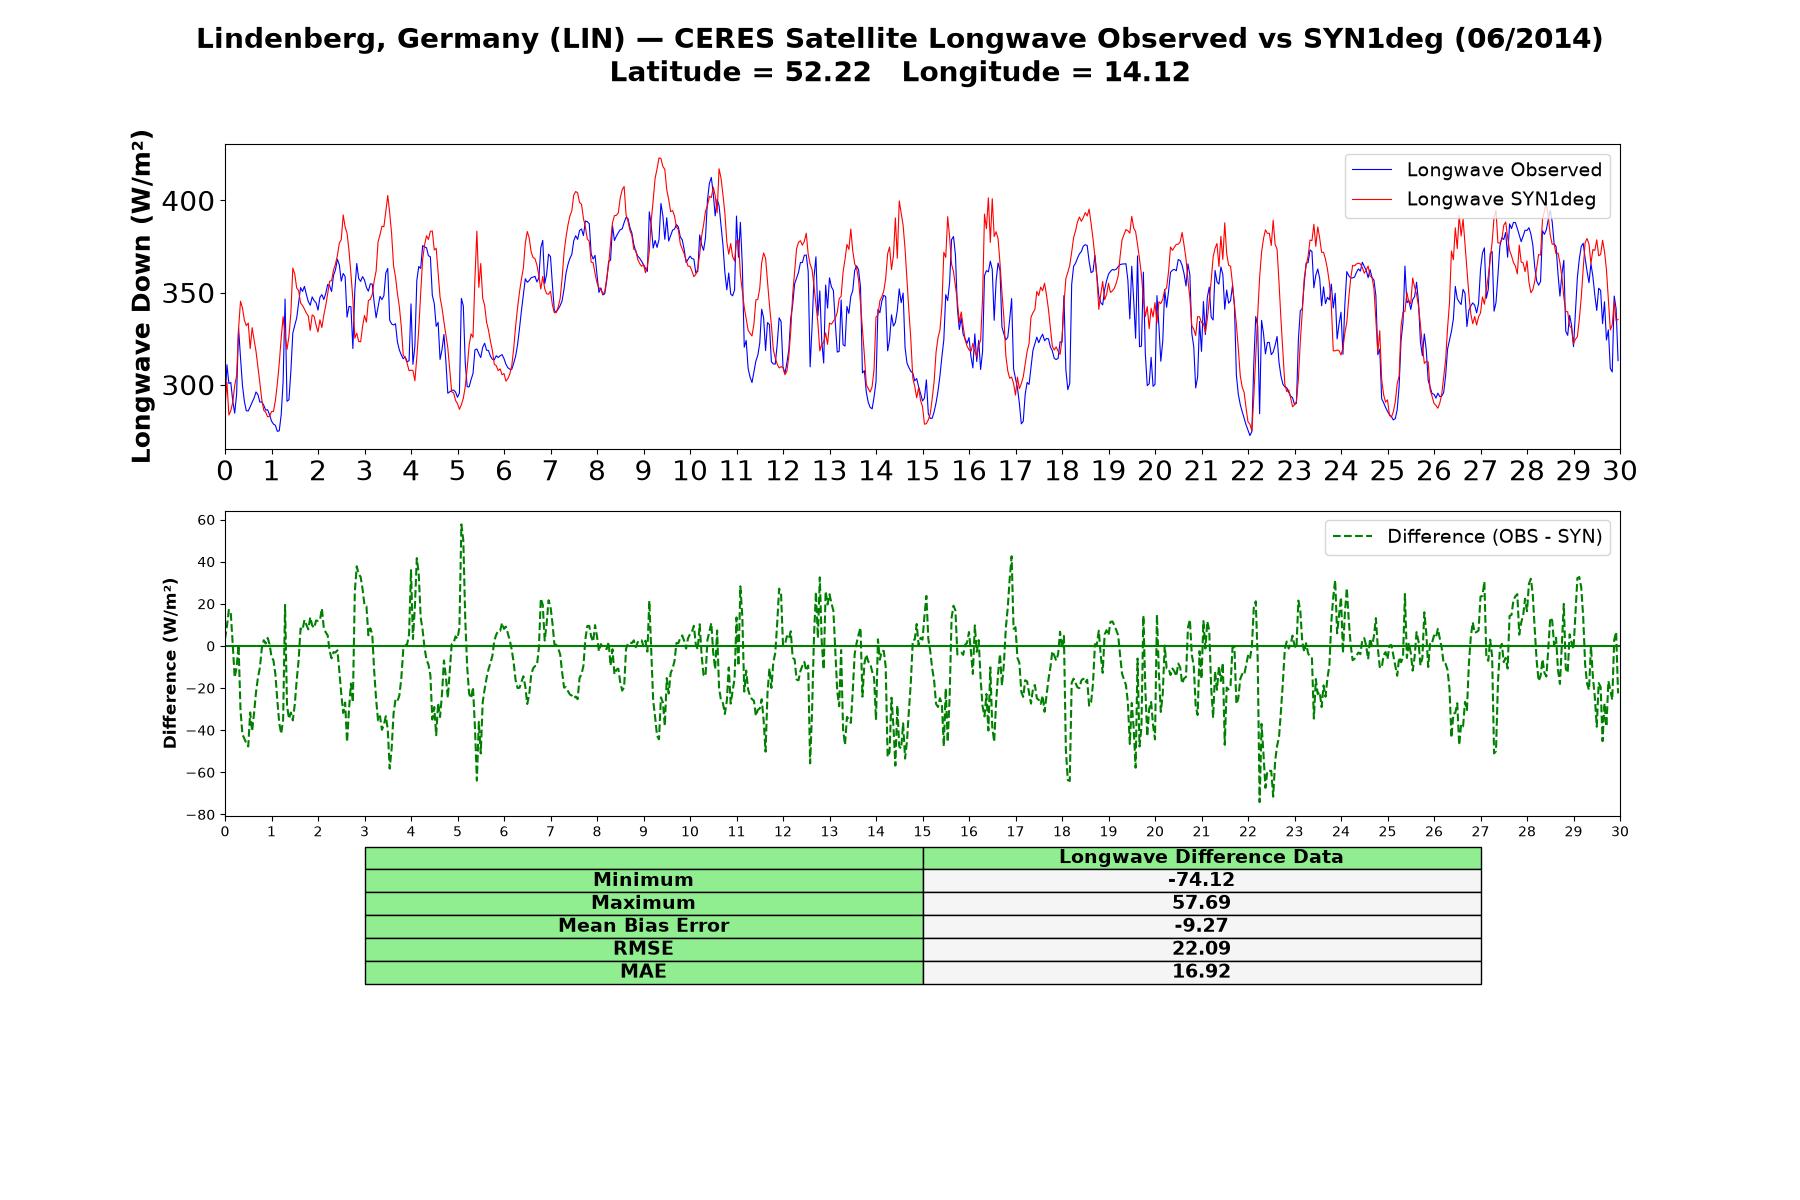The height and width of the screenshot is (1200, 1800).
Task: Click day 22 tick label on the lower chart
Action: [x=1247, y=831]
